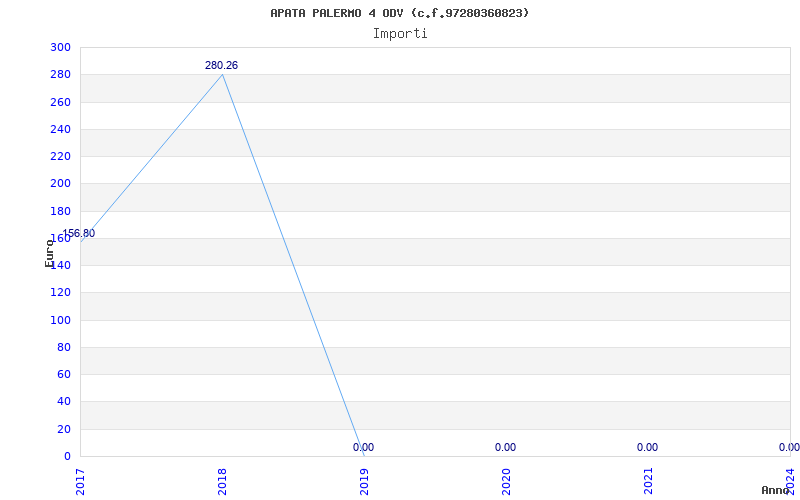Click the 2019 x-axis label
The image size is (800, 500).
(x=364, y=482)
